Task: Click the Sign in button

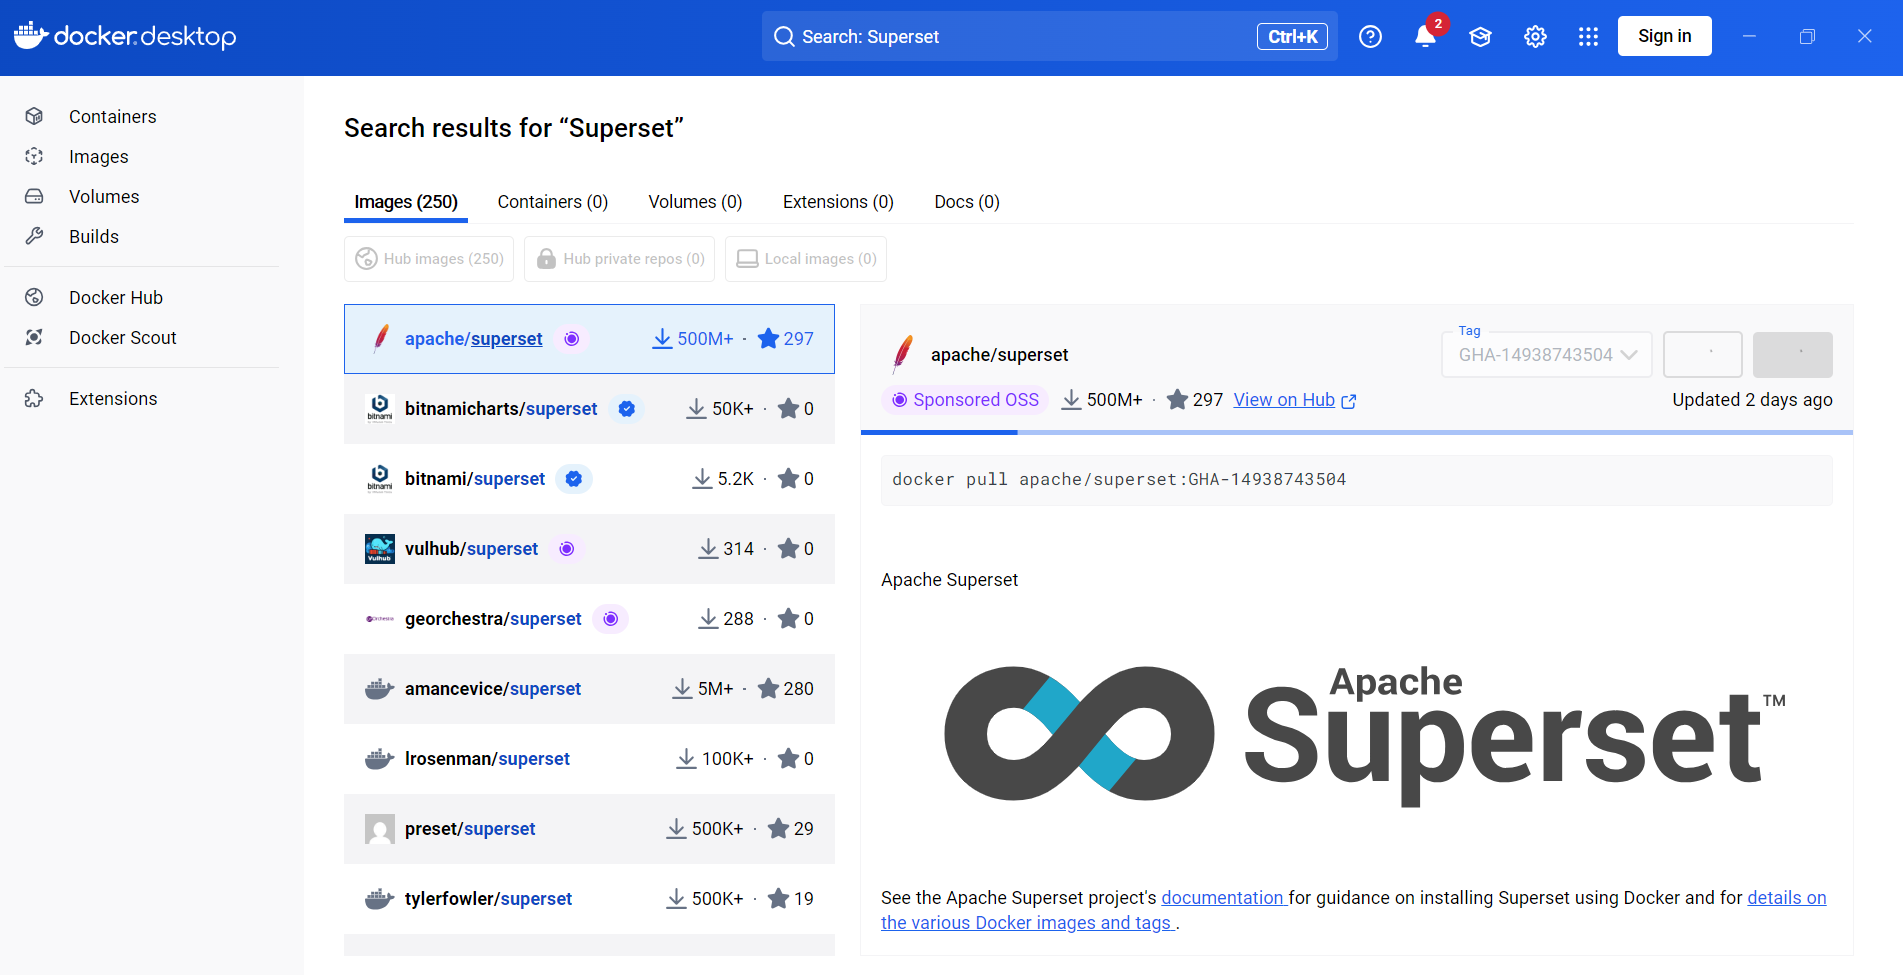Action: tap(1664, 36)
